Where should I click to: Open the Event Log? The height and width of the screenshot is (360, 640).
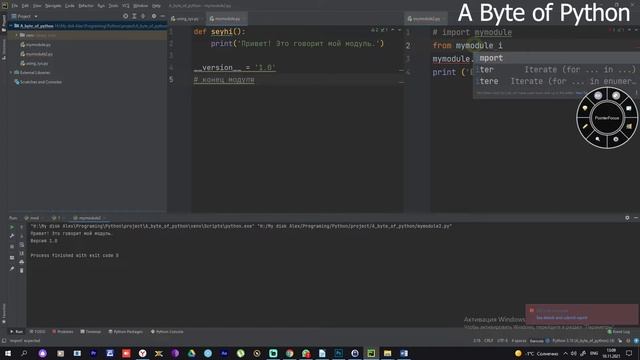pos(619,332)
